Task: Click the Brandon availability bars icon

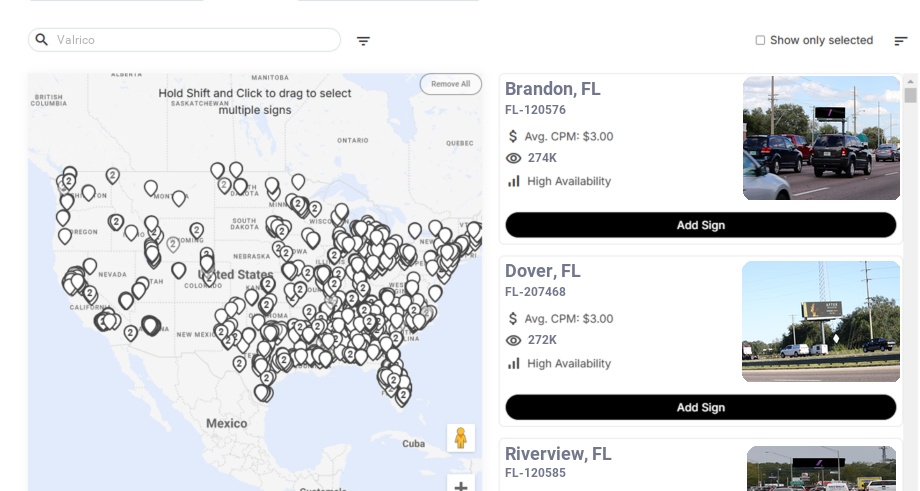Action: (514, 181)
